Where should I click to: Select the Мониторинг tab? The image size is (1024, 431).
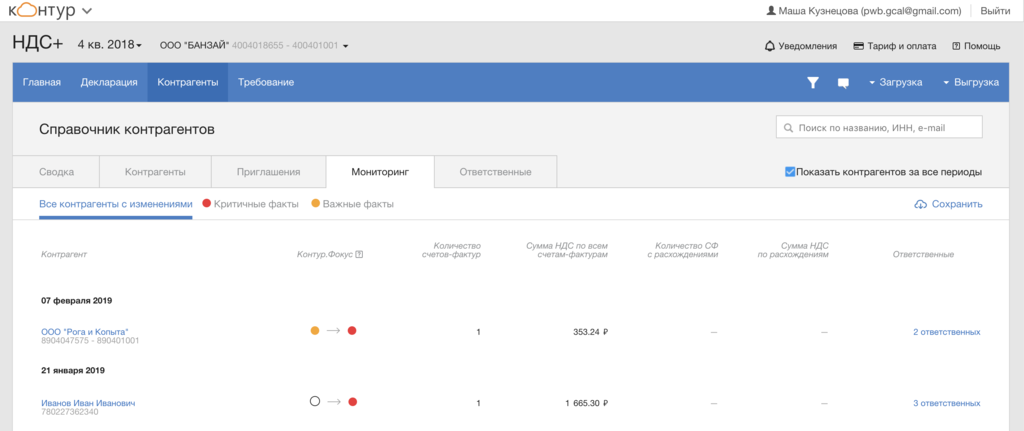click(379, 172)
